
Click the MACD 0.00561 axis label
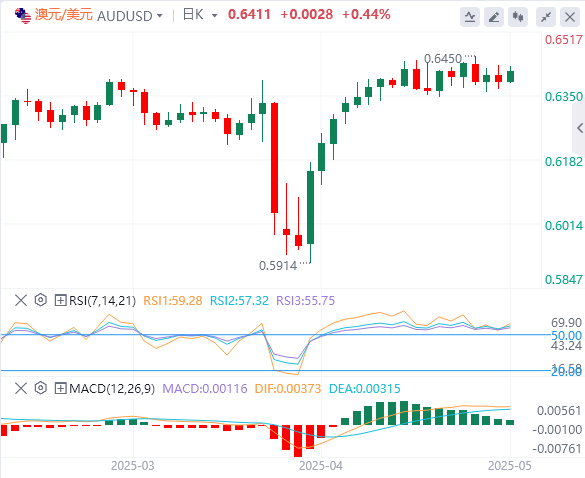pyautogui.click(x=559, y=411)
